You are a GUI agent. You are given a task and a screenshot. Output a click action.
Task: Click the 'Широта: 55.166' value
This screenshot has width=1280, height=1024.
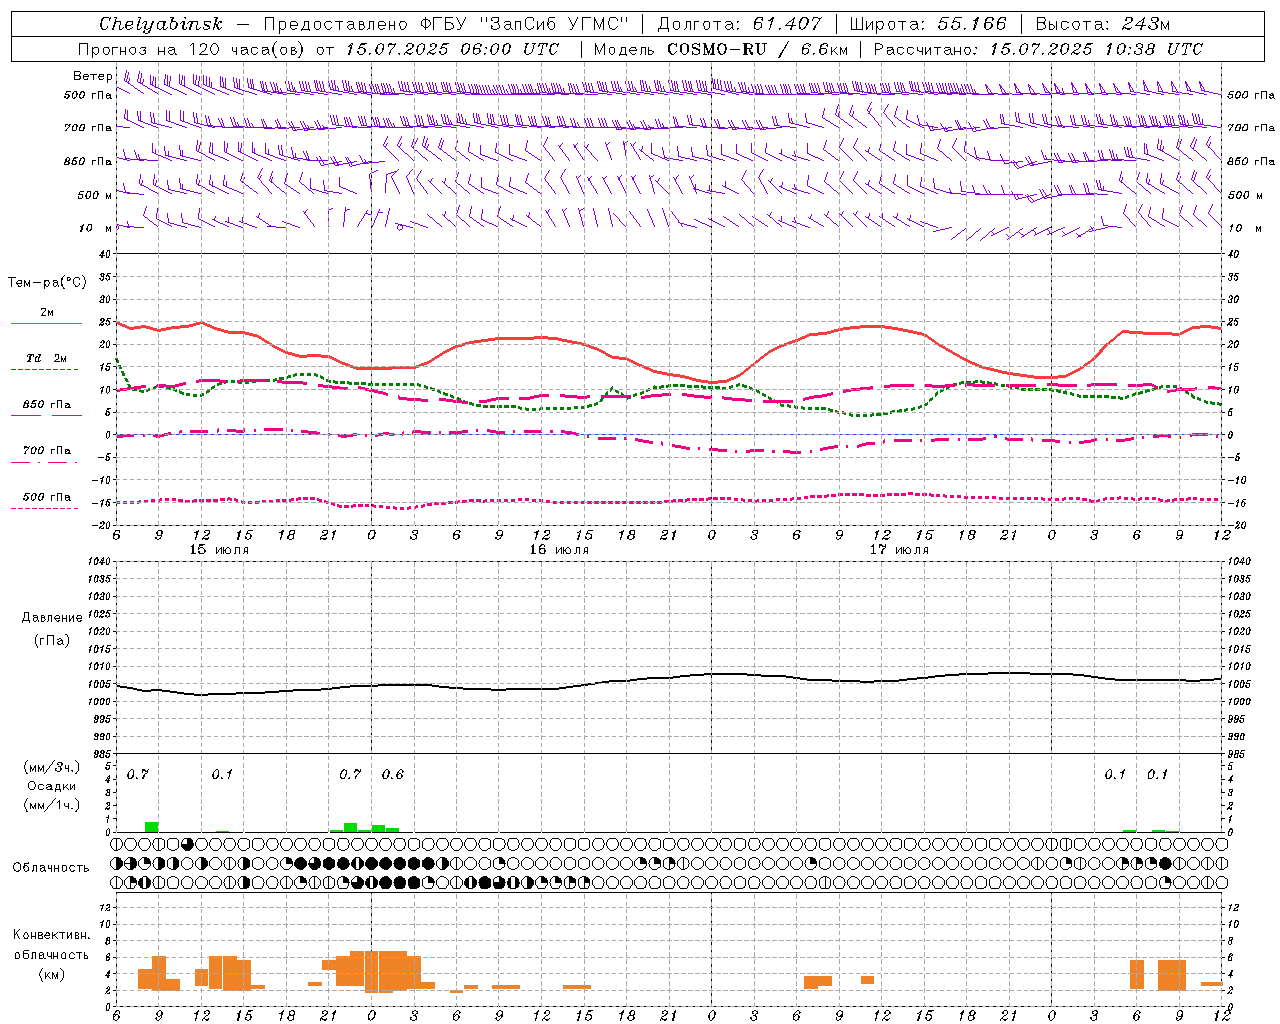(x=928, y=24)
